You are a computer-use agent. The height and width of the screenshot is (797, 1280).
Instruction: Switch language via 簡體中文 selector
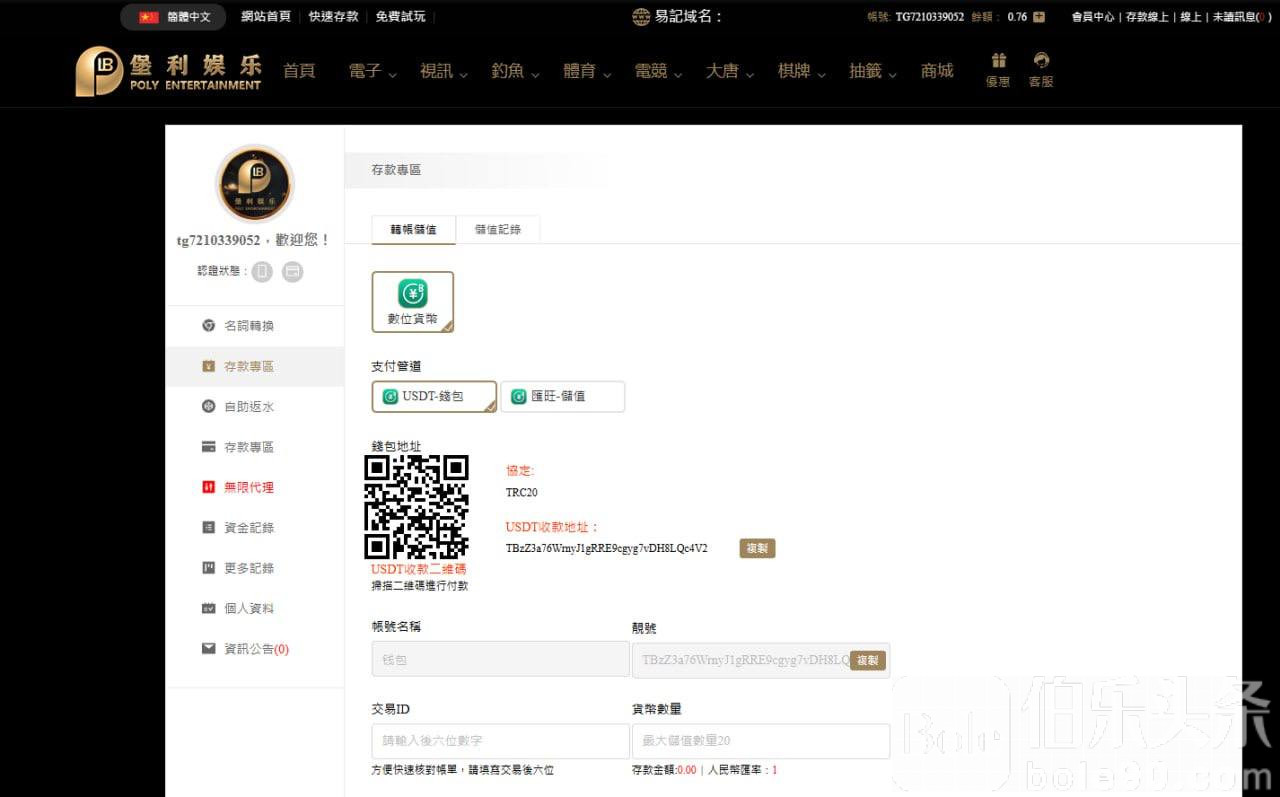point(174,17)
